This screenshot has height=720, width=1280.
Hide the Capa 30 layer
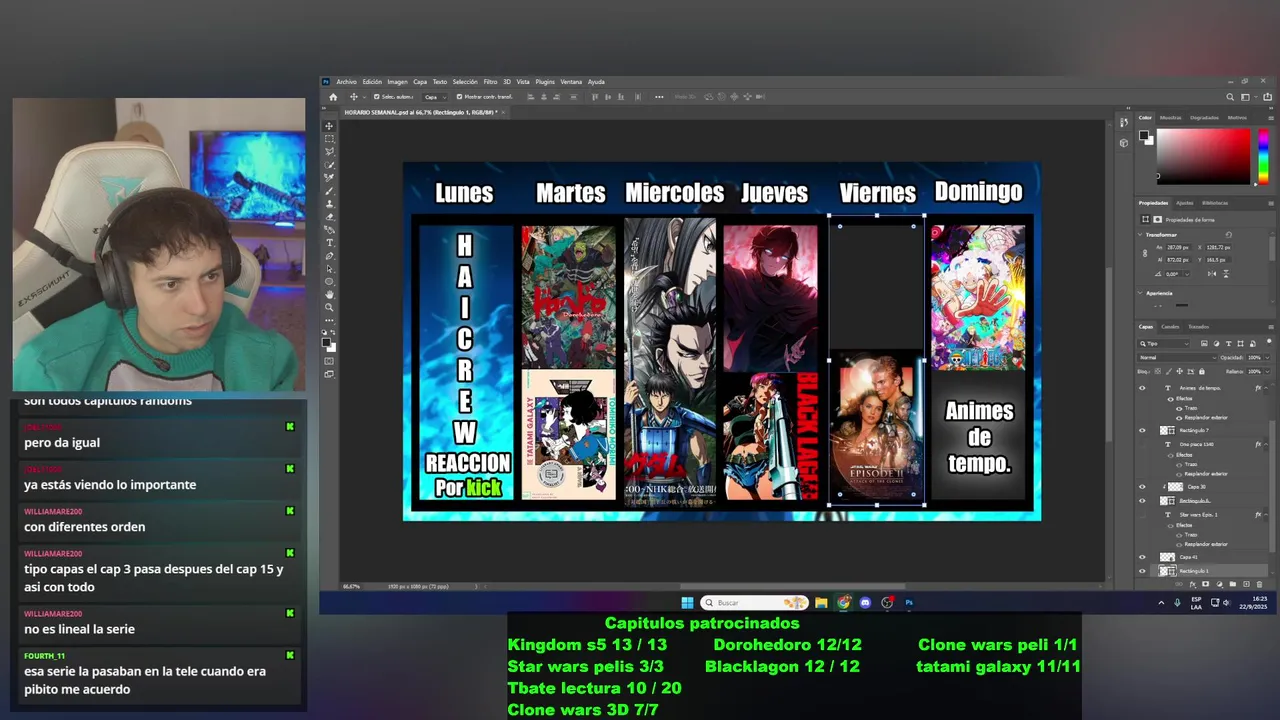tap(1142, 487)
